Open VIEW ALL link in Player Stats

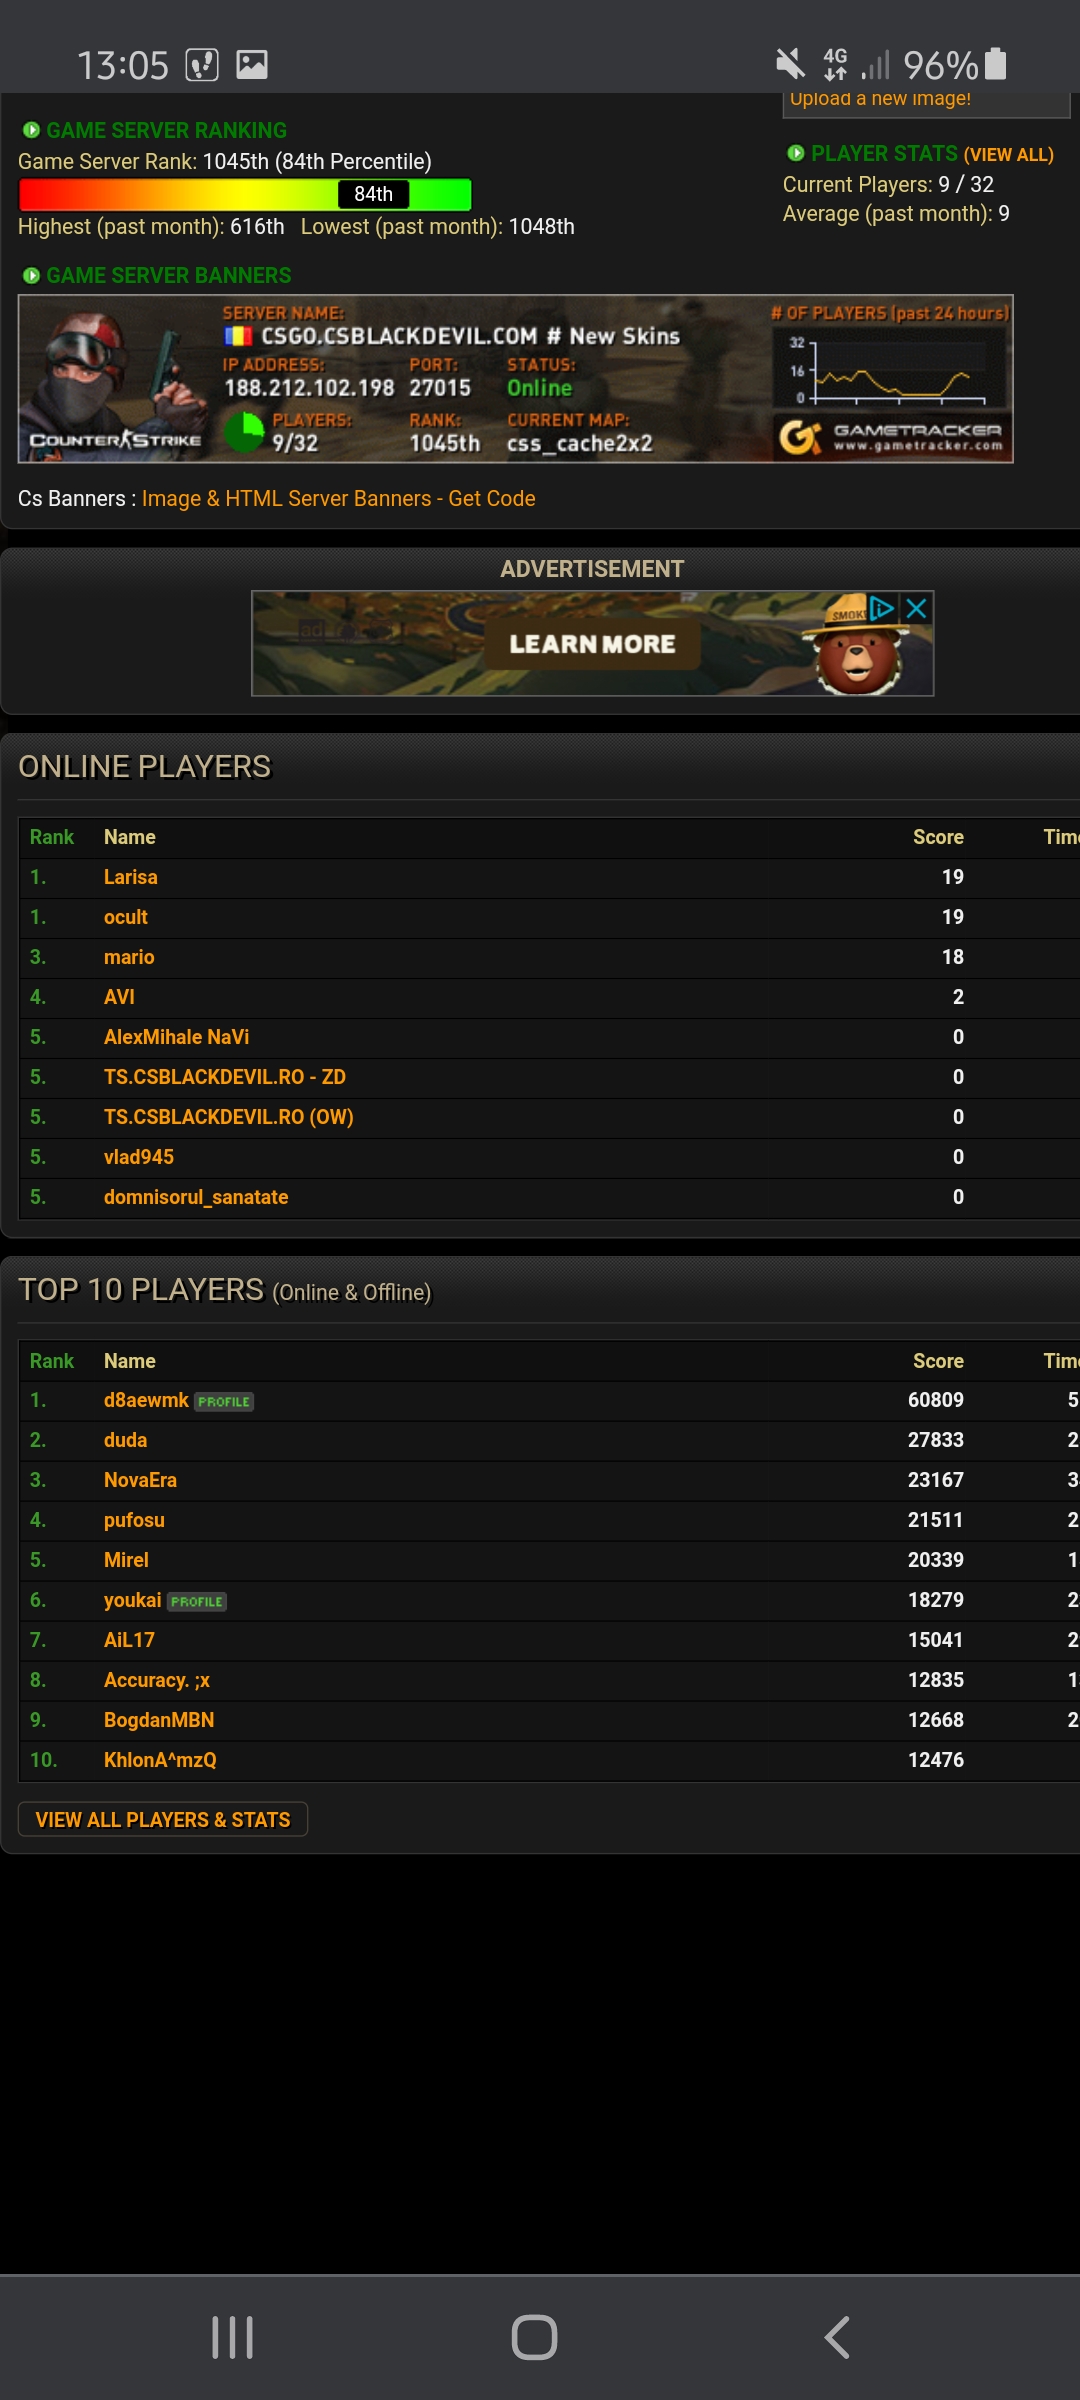tap(1008, 155)
